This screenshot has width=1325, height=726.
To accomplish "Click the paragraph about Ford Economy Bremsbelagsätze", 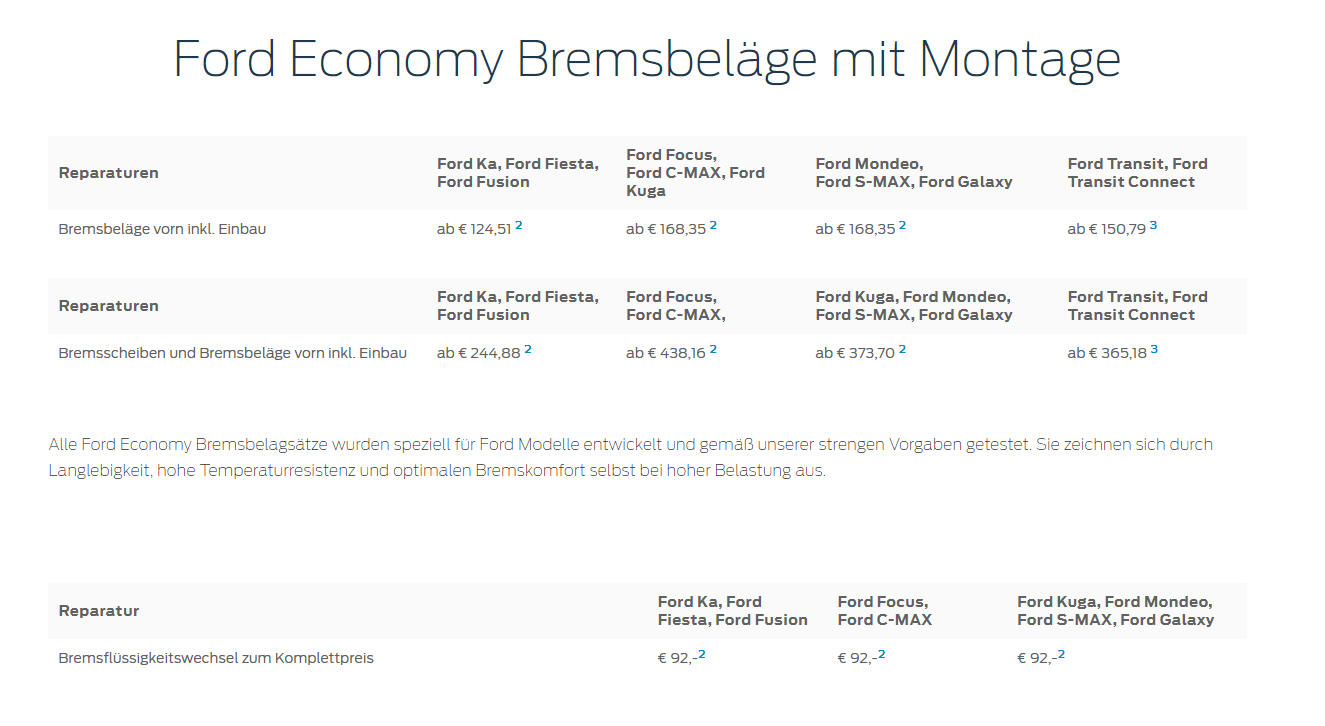I will 630,457.
